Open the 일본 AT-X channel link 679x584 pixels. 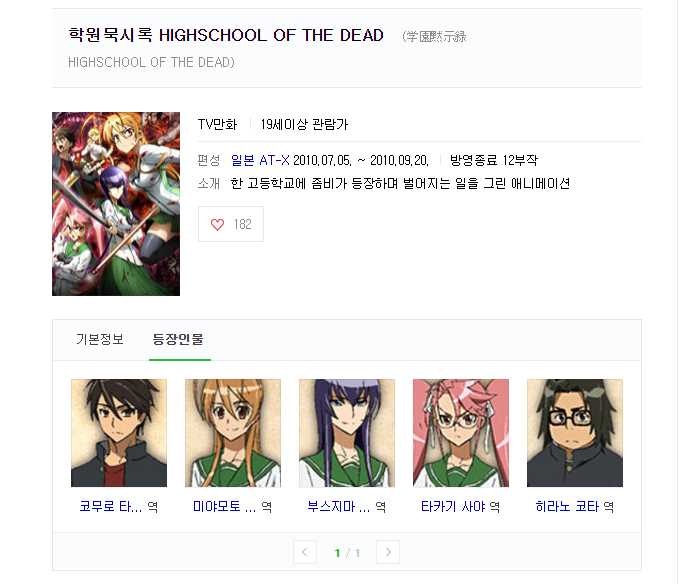[x=260, y=161]
